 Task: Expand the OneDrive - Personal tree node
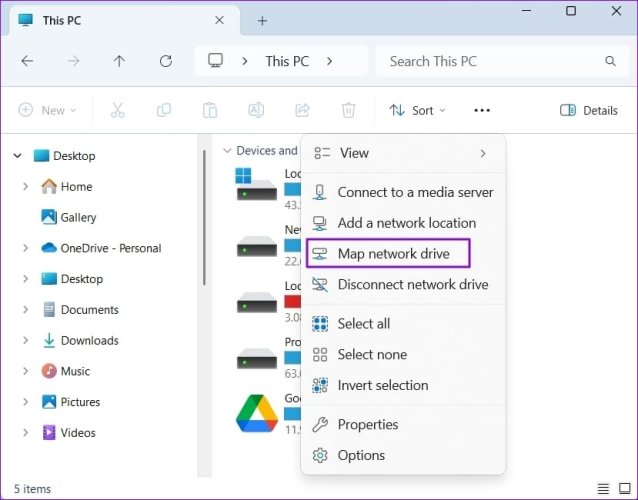coord(25,248)
